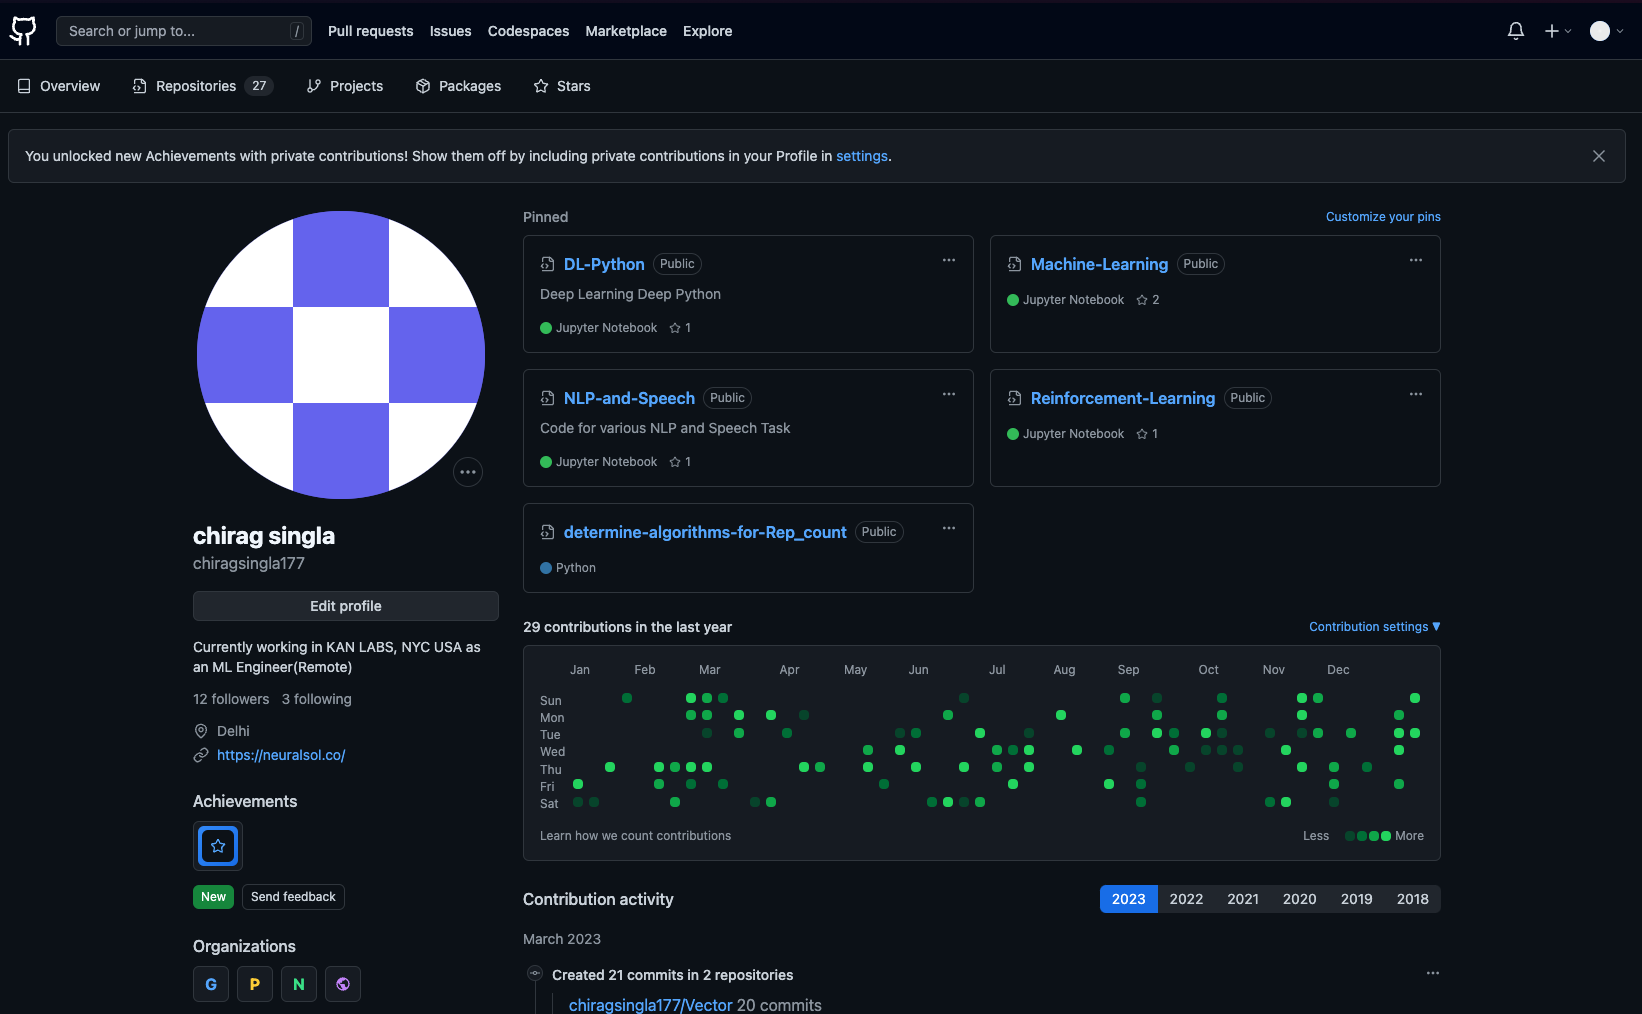Go to Codespaces
The height and width of the screenshot is (1014, 1642).
click(x=528, y=31)
